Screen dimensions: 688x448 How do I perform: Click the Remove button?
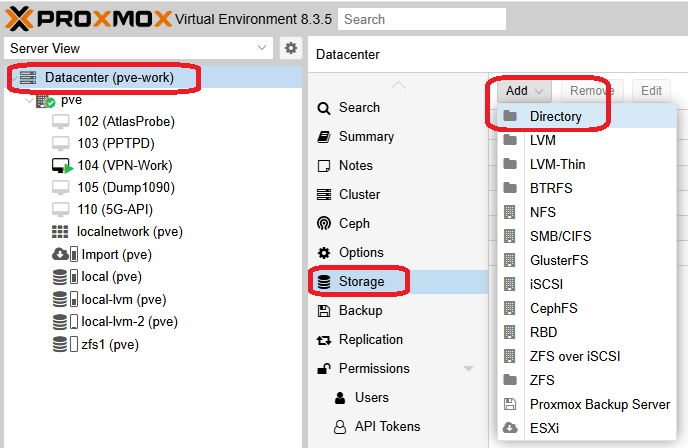[591, 91]
